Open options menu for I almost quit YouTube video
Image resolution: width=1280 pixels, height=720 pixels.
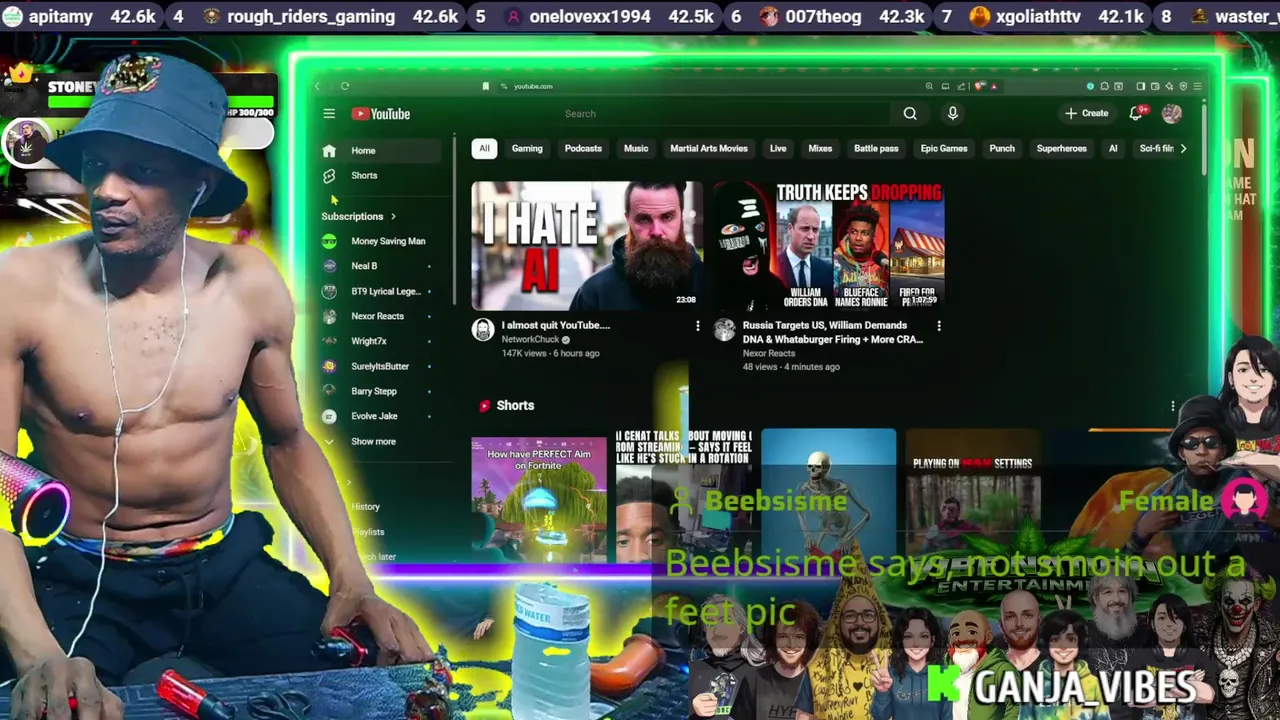click(x=698, y=326)
